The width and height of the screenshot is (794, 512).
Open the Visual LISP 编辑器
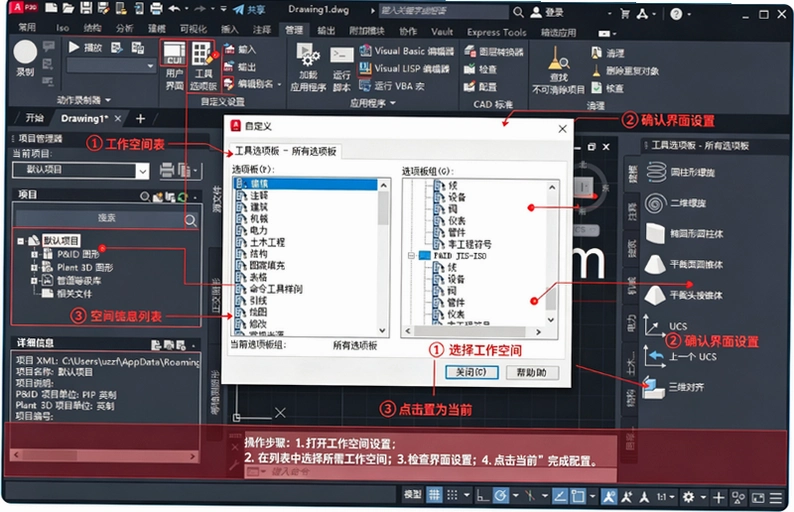404,68
